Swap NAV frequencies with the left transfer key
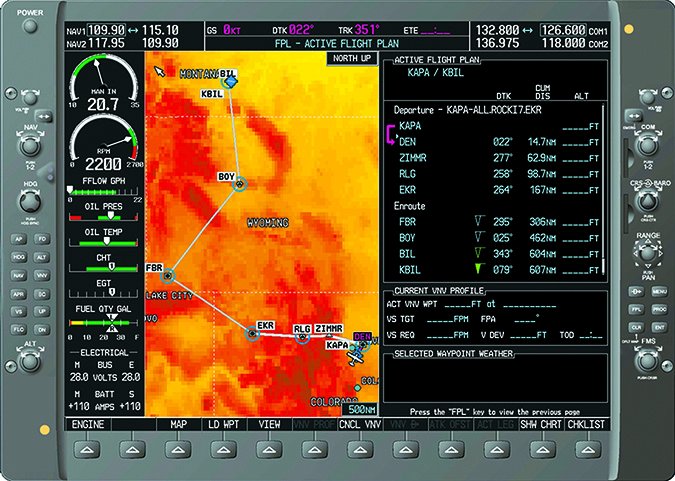Screen dimensions: 675x481 point(43,116)
